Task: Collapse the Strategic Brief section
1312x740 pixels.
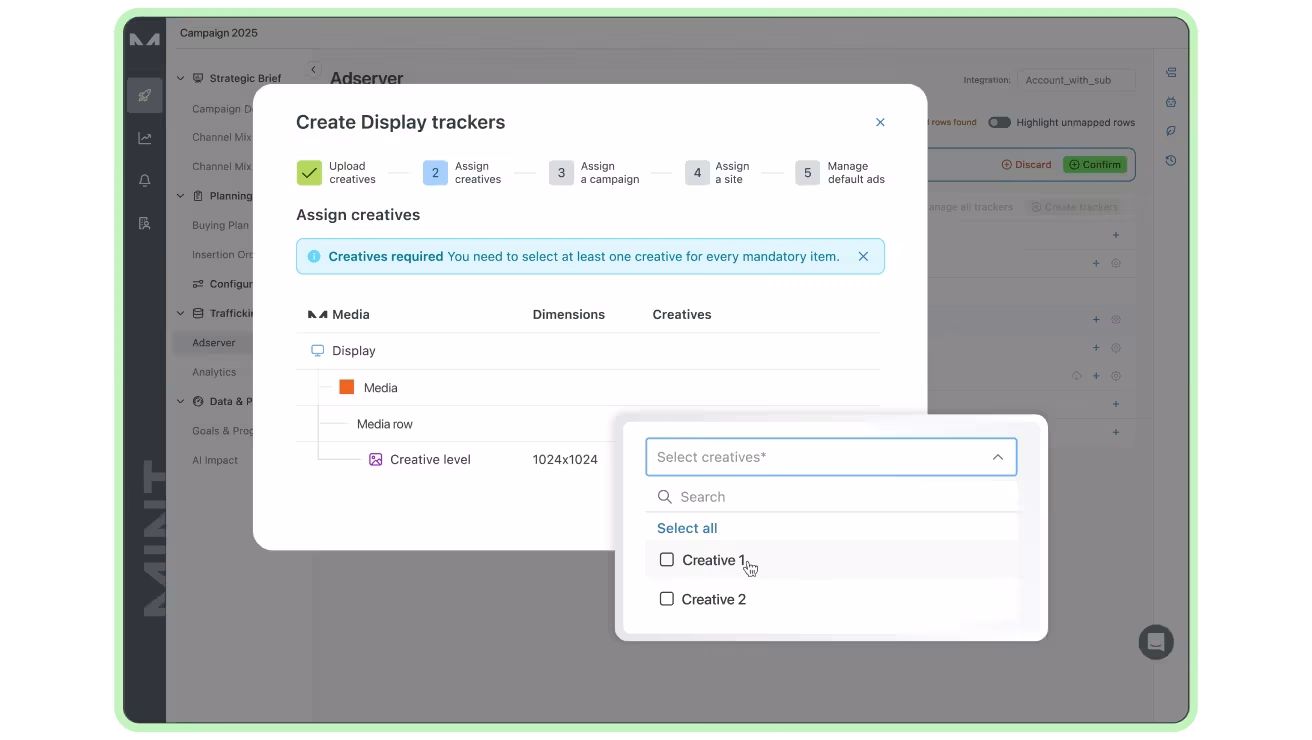Action: pos(181,78)
